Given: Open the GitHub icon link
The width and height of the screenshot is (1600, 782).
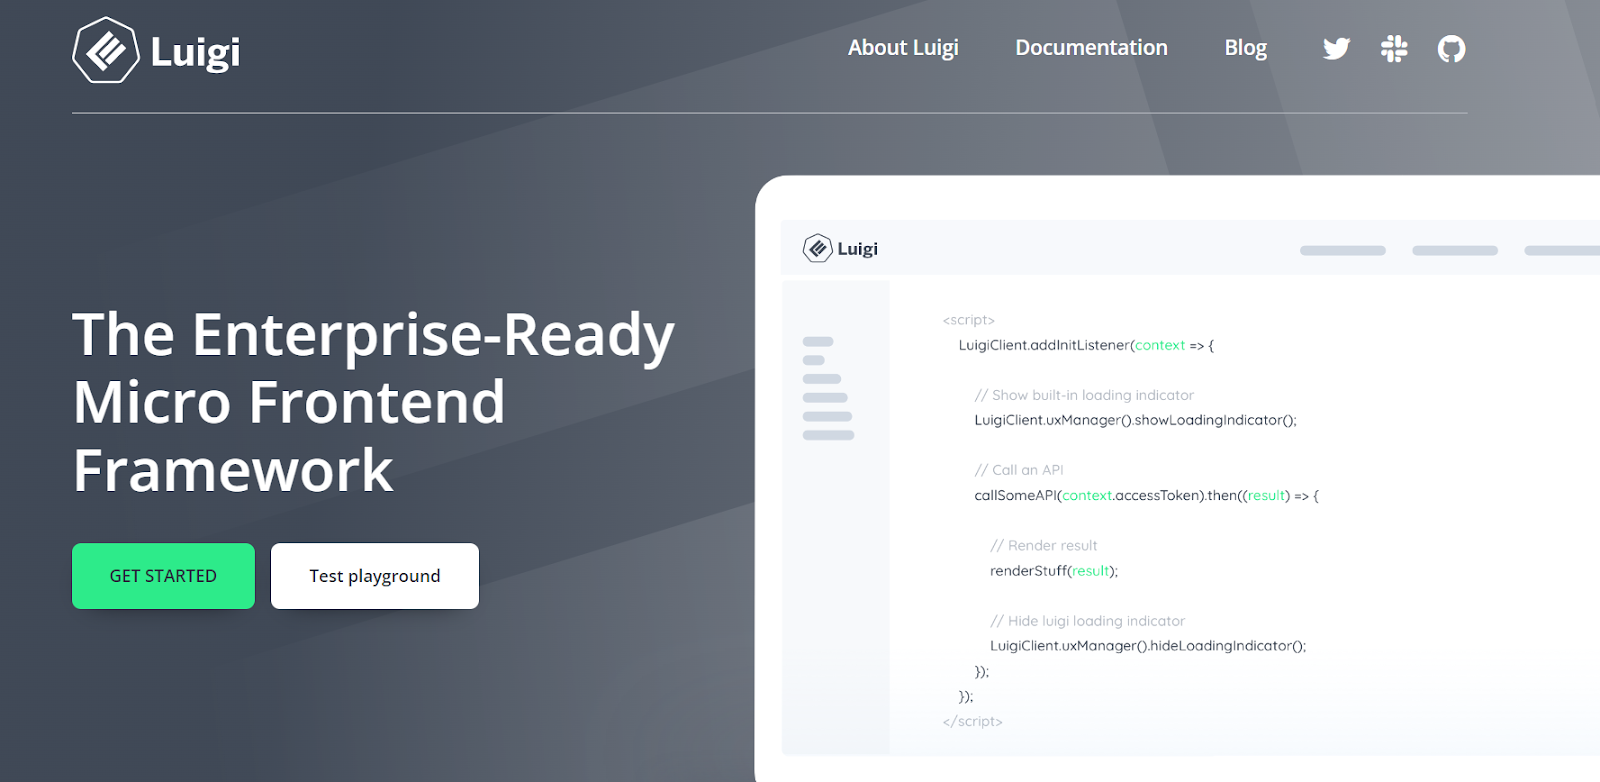Looking at the screenshot, I should pyautogui.click(x=1451, y=48).
